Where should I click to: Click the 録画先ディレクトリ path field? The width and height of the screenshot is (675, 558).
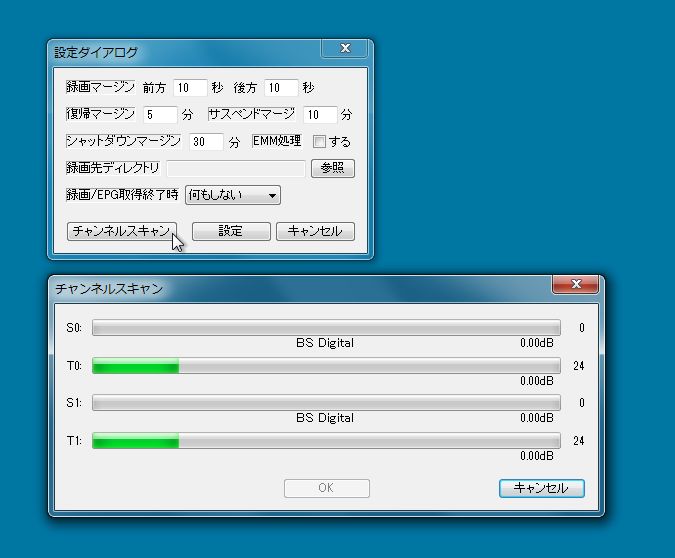(x=236, y=168)
